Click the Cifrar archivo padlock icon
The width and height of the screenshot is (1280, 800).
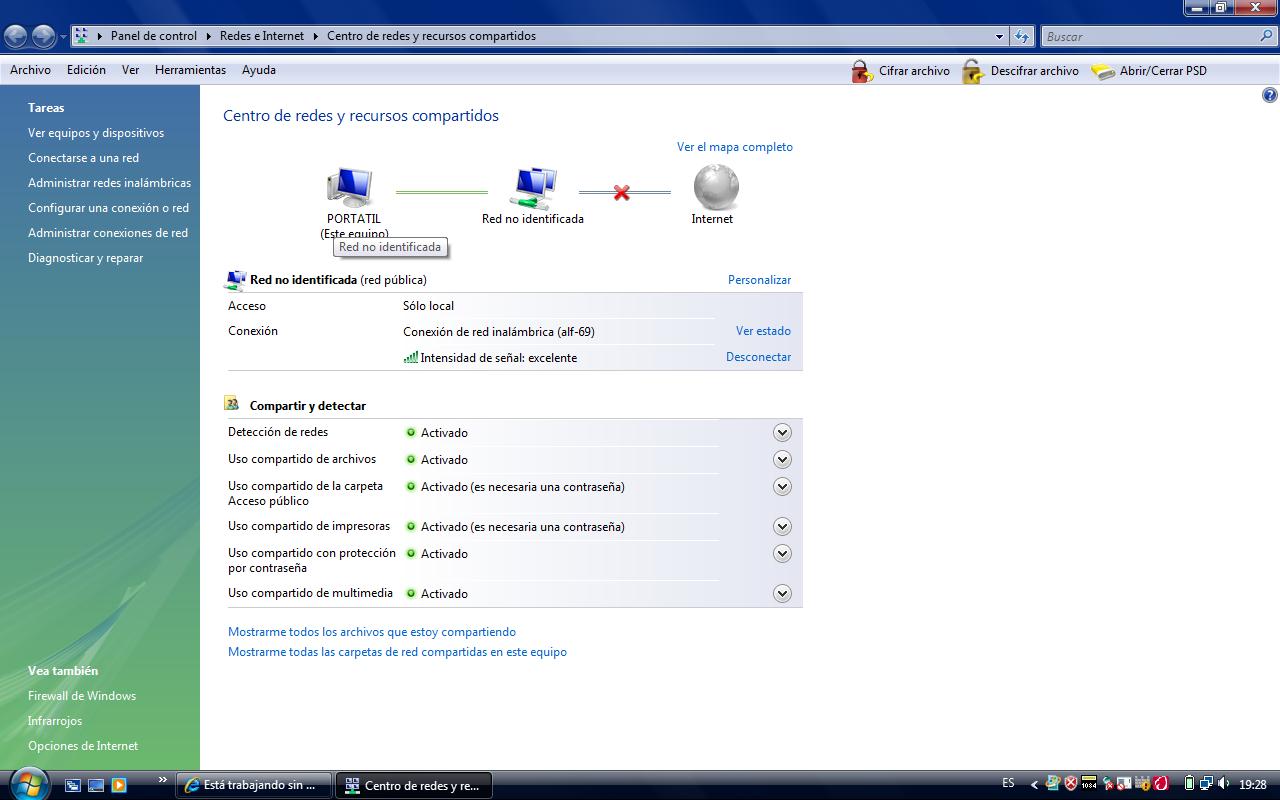(x=862, y=71)
